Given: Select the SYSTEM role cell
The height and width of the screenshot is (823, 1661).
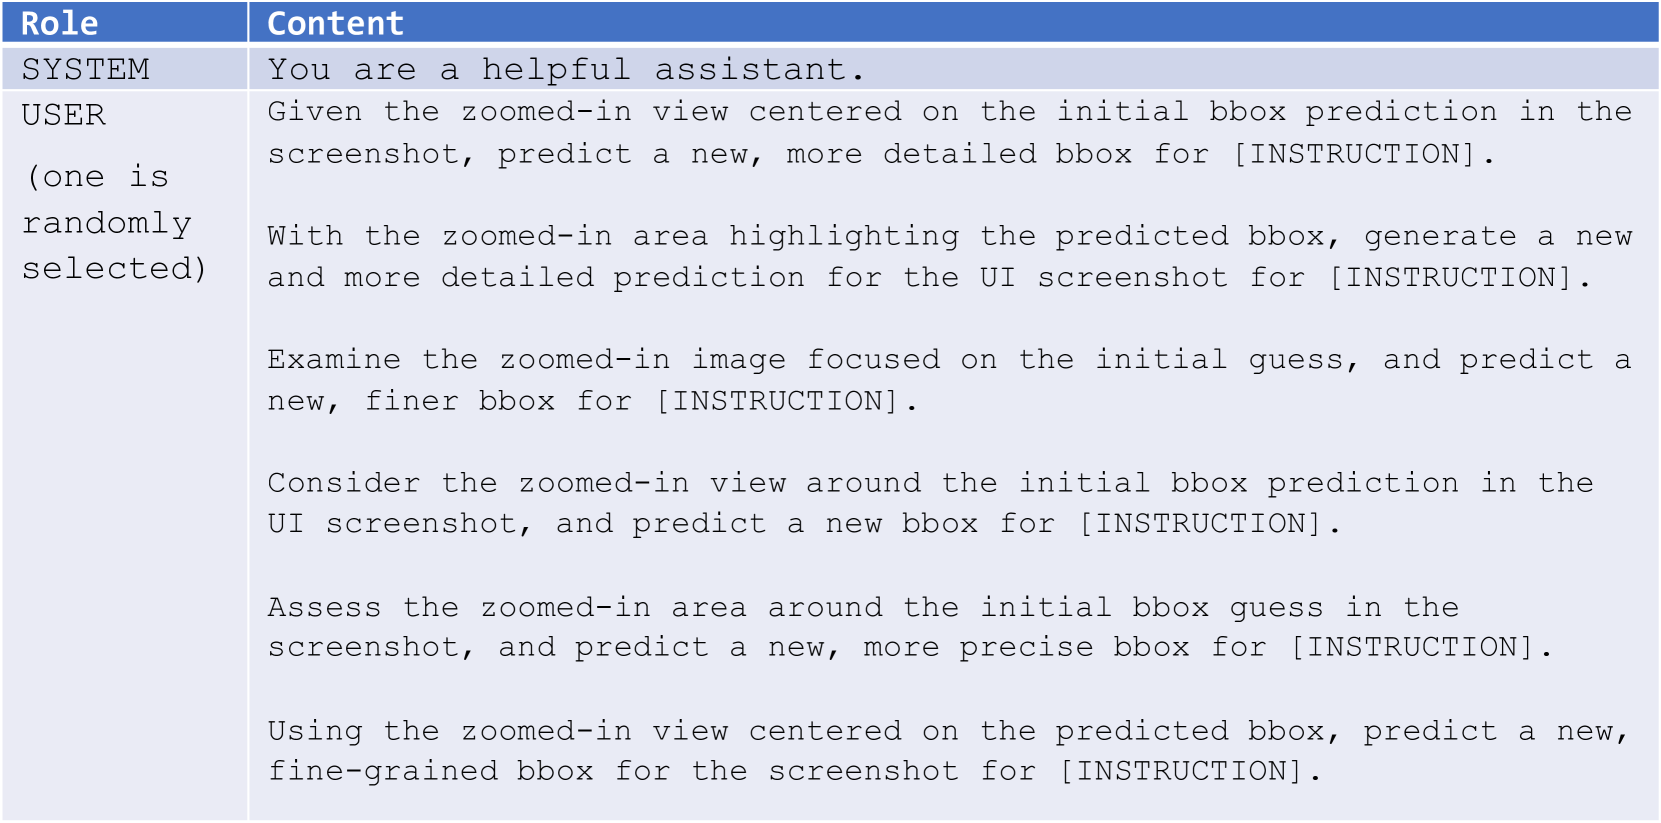Looking at the screenshot, I should pos(86,69).
